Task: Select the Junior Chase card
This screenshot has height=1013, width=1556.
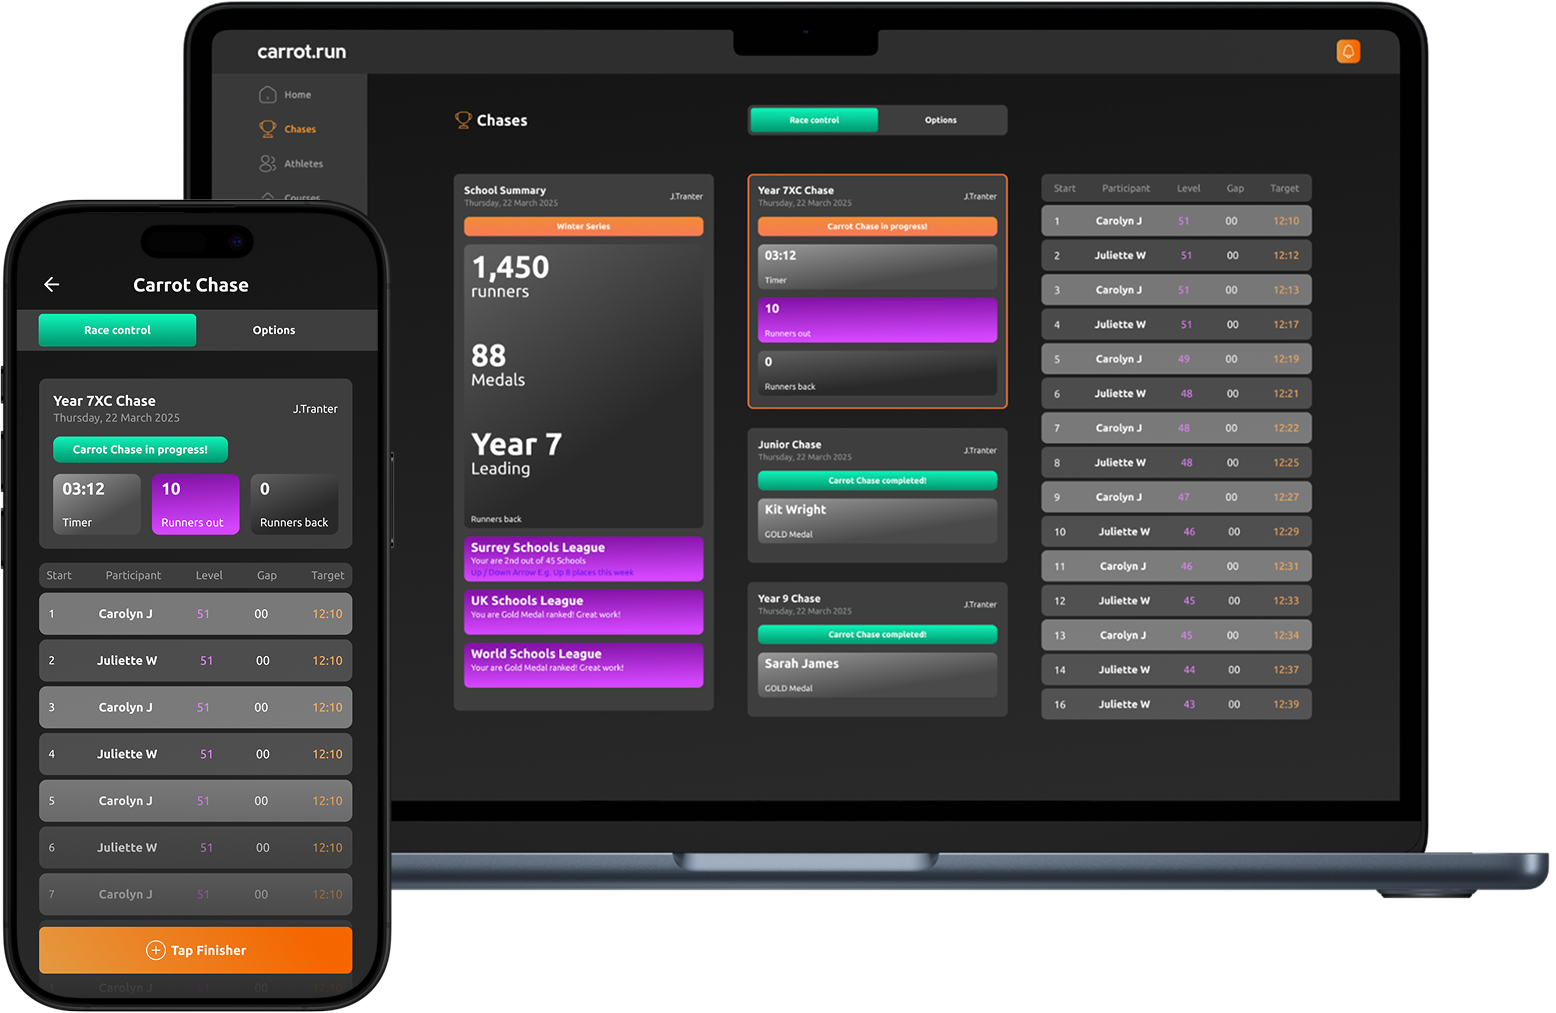Action: 877,495
